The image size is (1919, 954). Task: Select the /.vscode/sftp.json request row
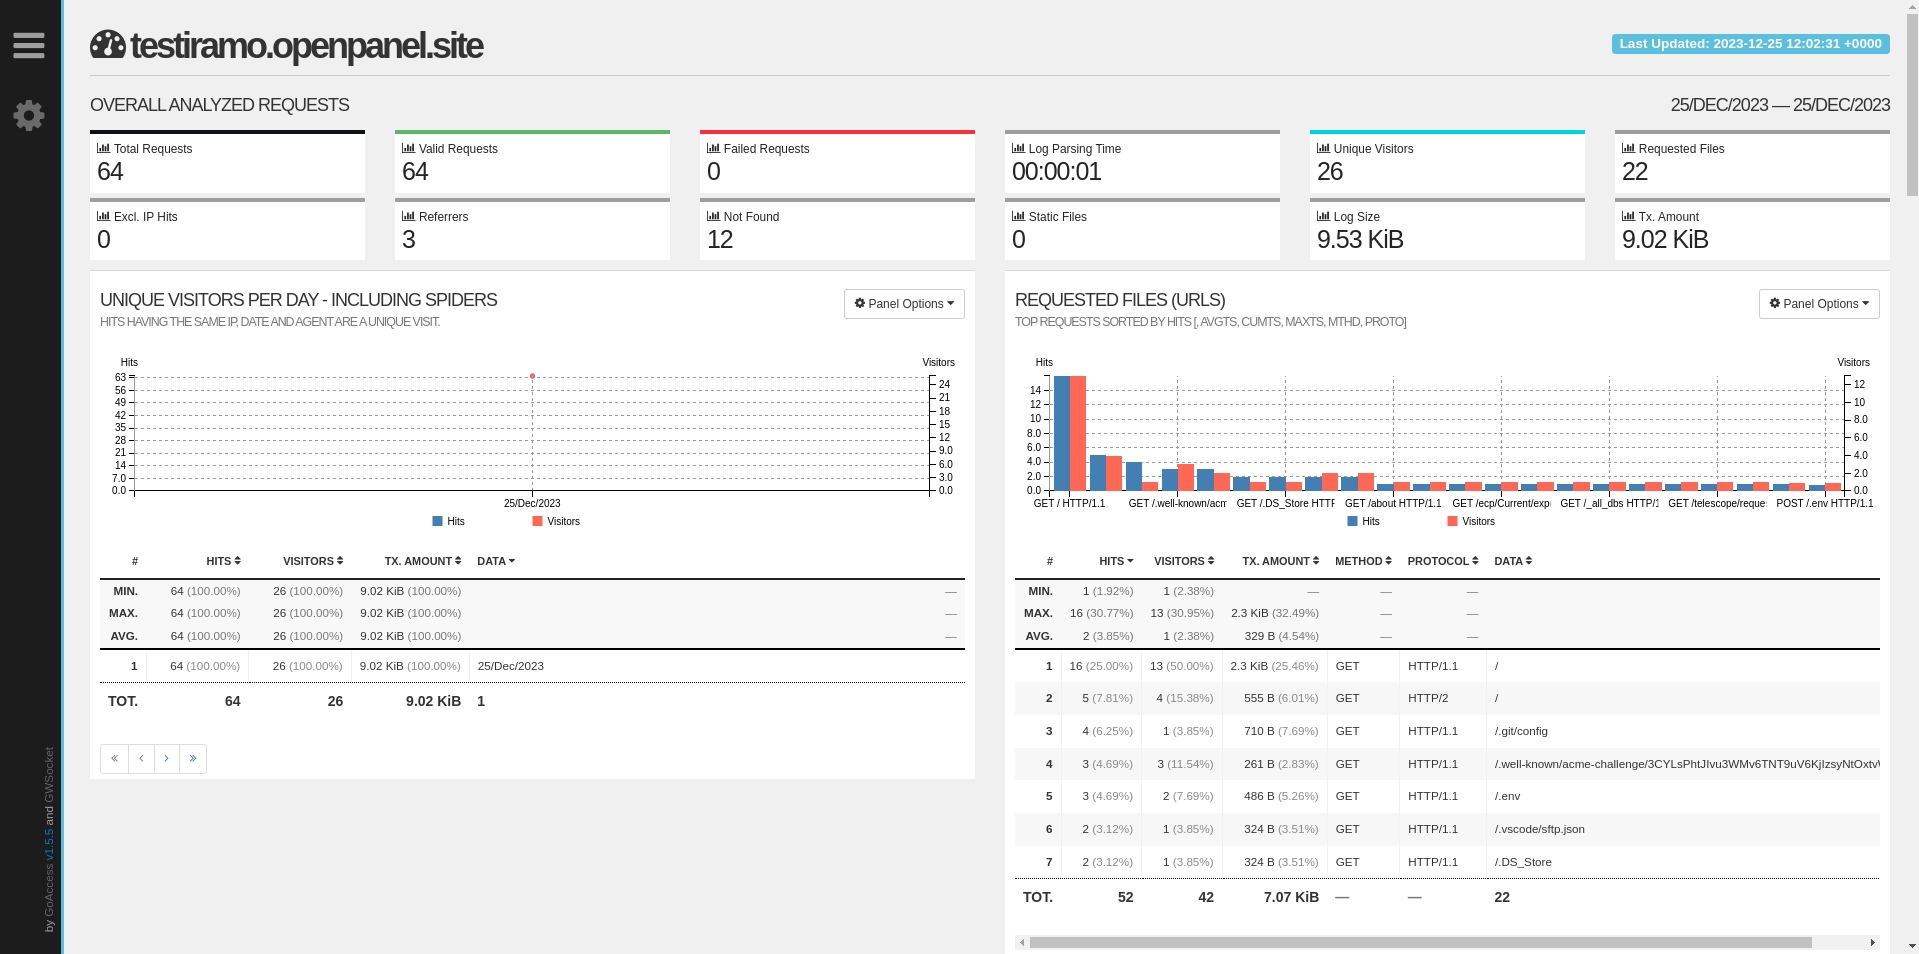coord(1447,829)
